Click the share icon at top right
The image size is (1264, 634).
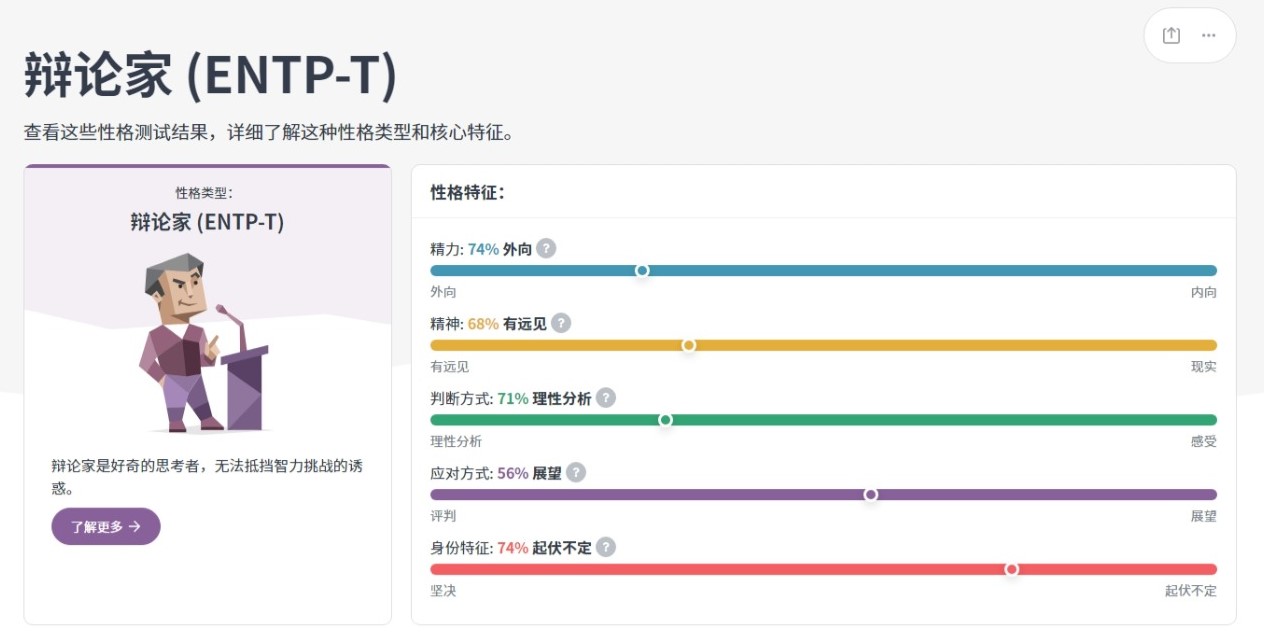[1171, 35]
